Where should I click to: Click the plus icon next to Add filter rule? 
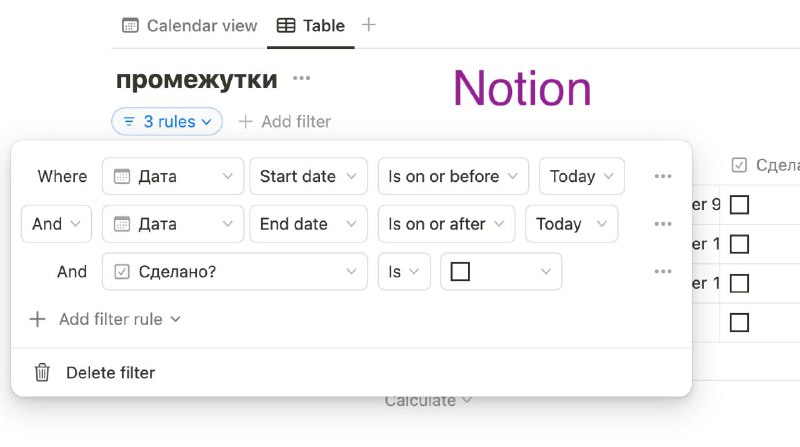click(x=37, y=319)
